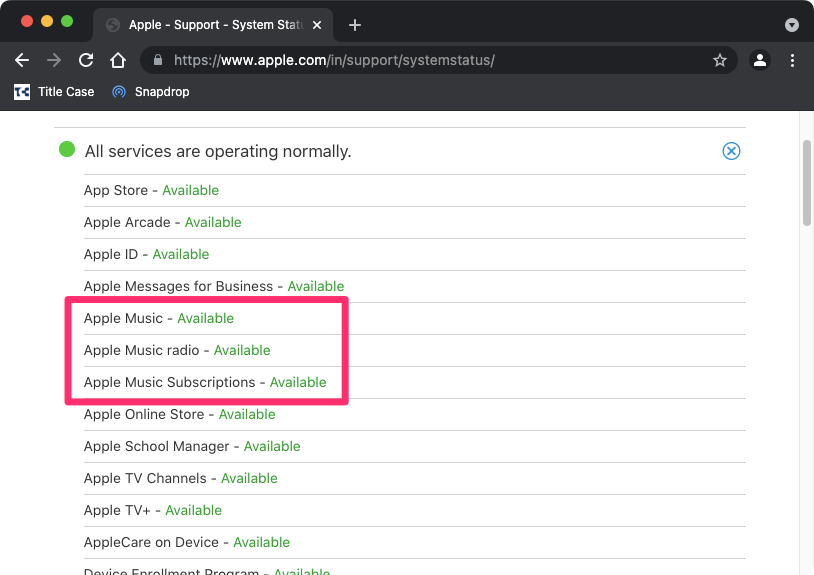Image resolution: width=814 pixels, height=575 pixels.
Task: Click the 'Apple TV+ - Available' row
Action: [415, 511]
